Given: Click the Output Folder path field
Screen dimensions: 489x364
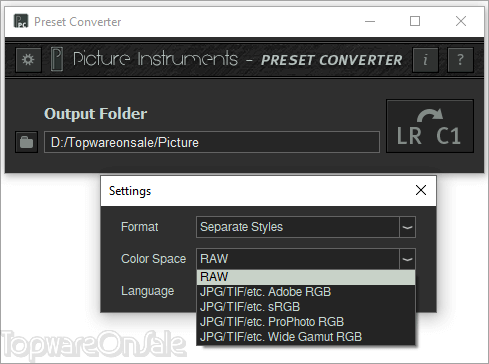Looking at the screenshot, I should [x=212, y=142].
